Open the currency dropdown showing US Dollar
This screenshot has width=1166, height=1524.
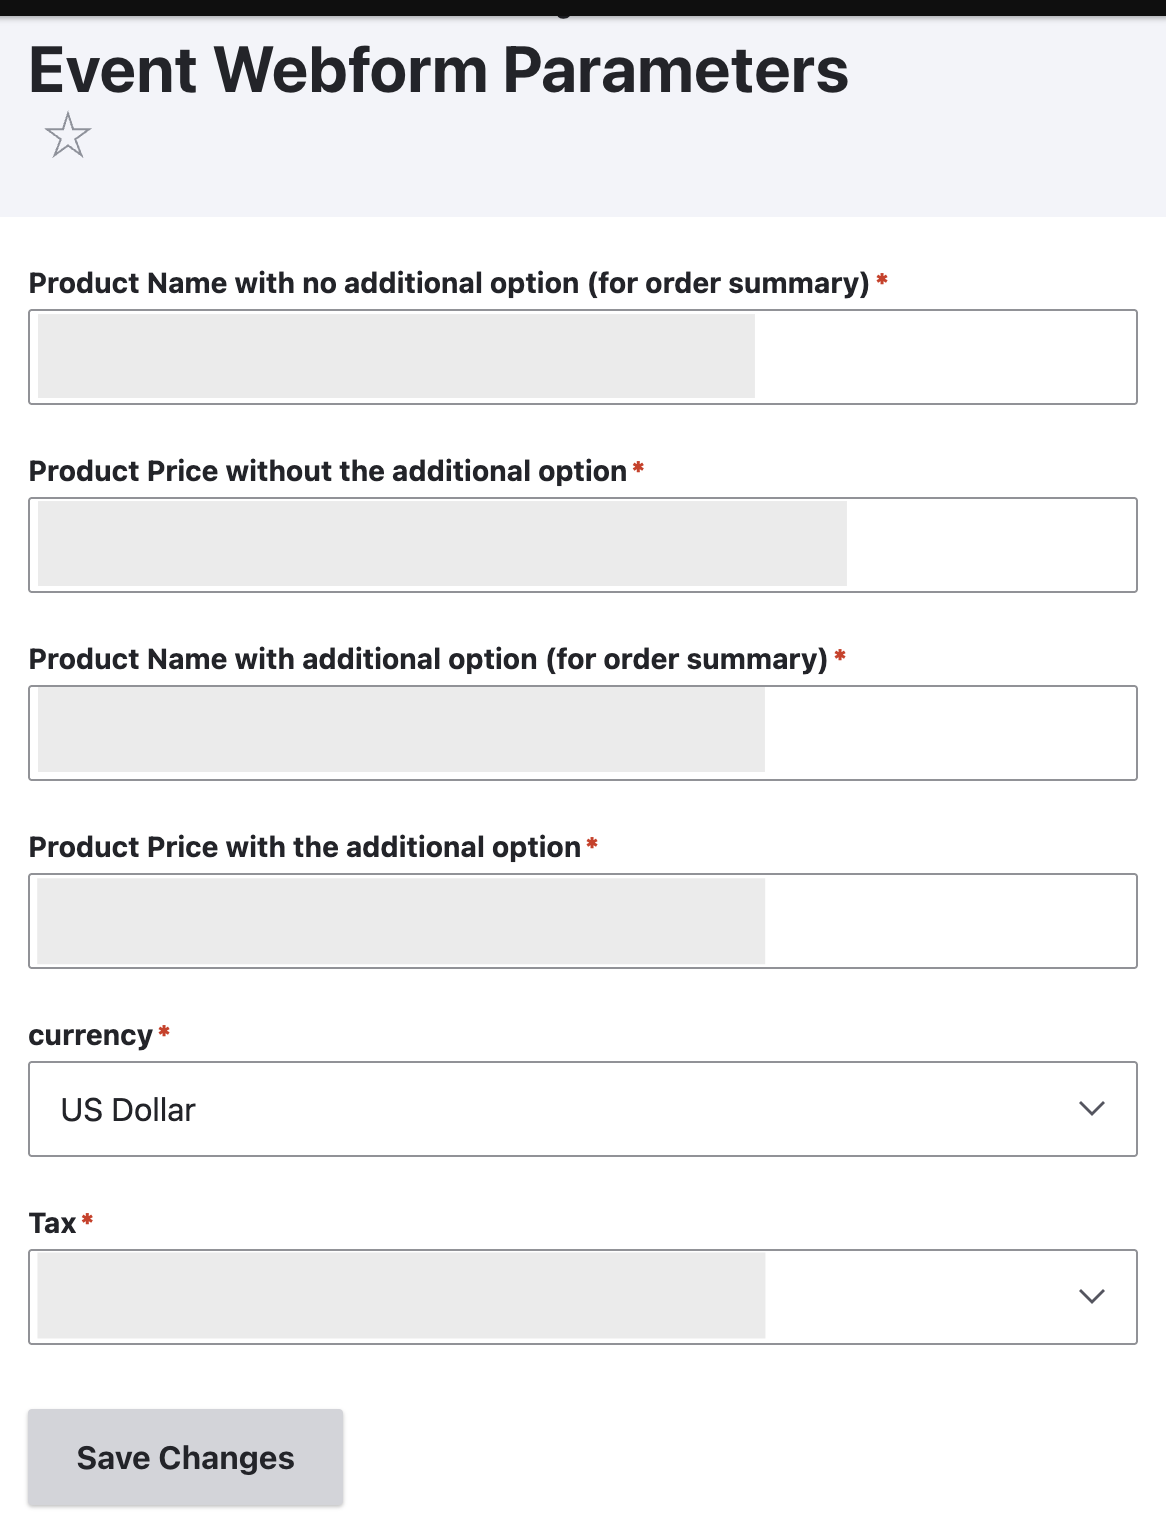point(582,1109)
